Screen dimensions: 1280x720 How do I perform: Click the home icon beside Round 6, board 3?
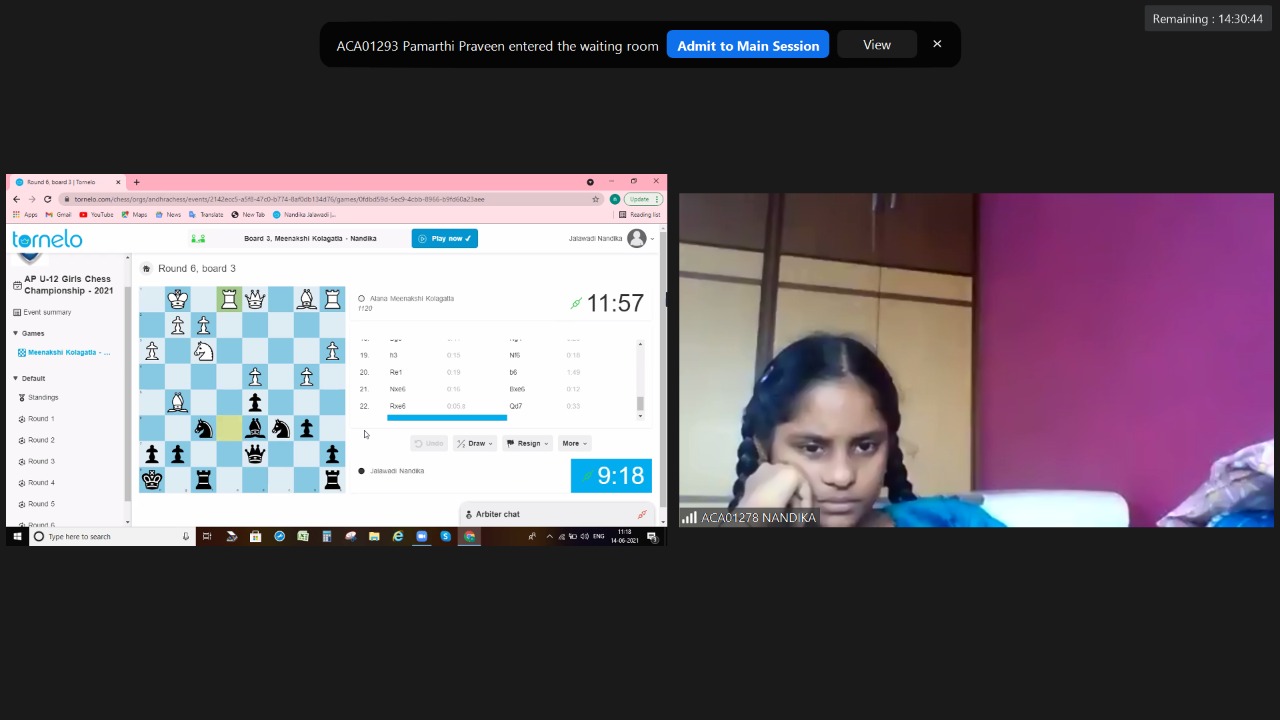pyautogui.click(x=147, y=269)
